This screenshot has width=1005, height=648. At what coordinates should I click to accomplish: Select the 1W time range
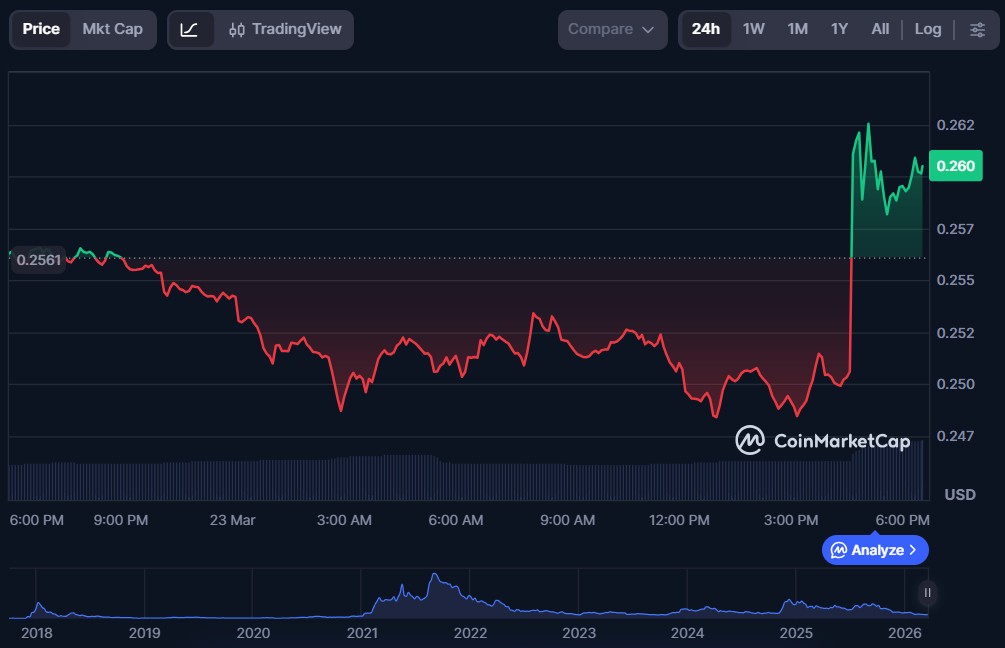tap(753, 30)
